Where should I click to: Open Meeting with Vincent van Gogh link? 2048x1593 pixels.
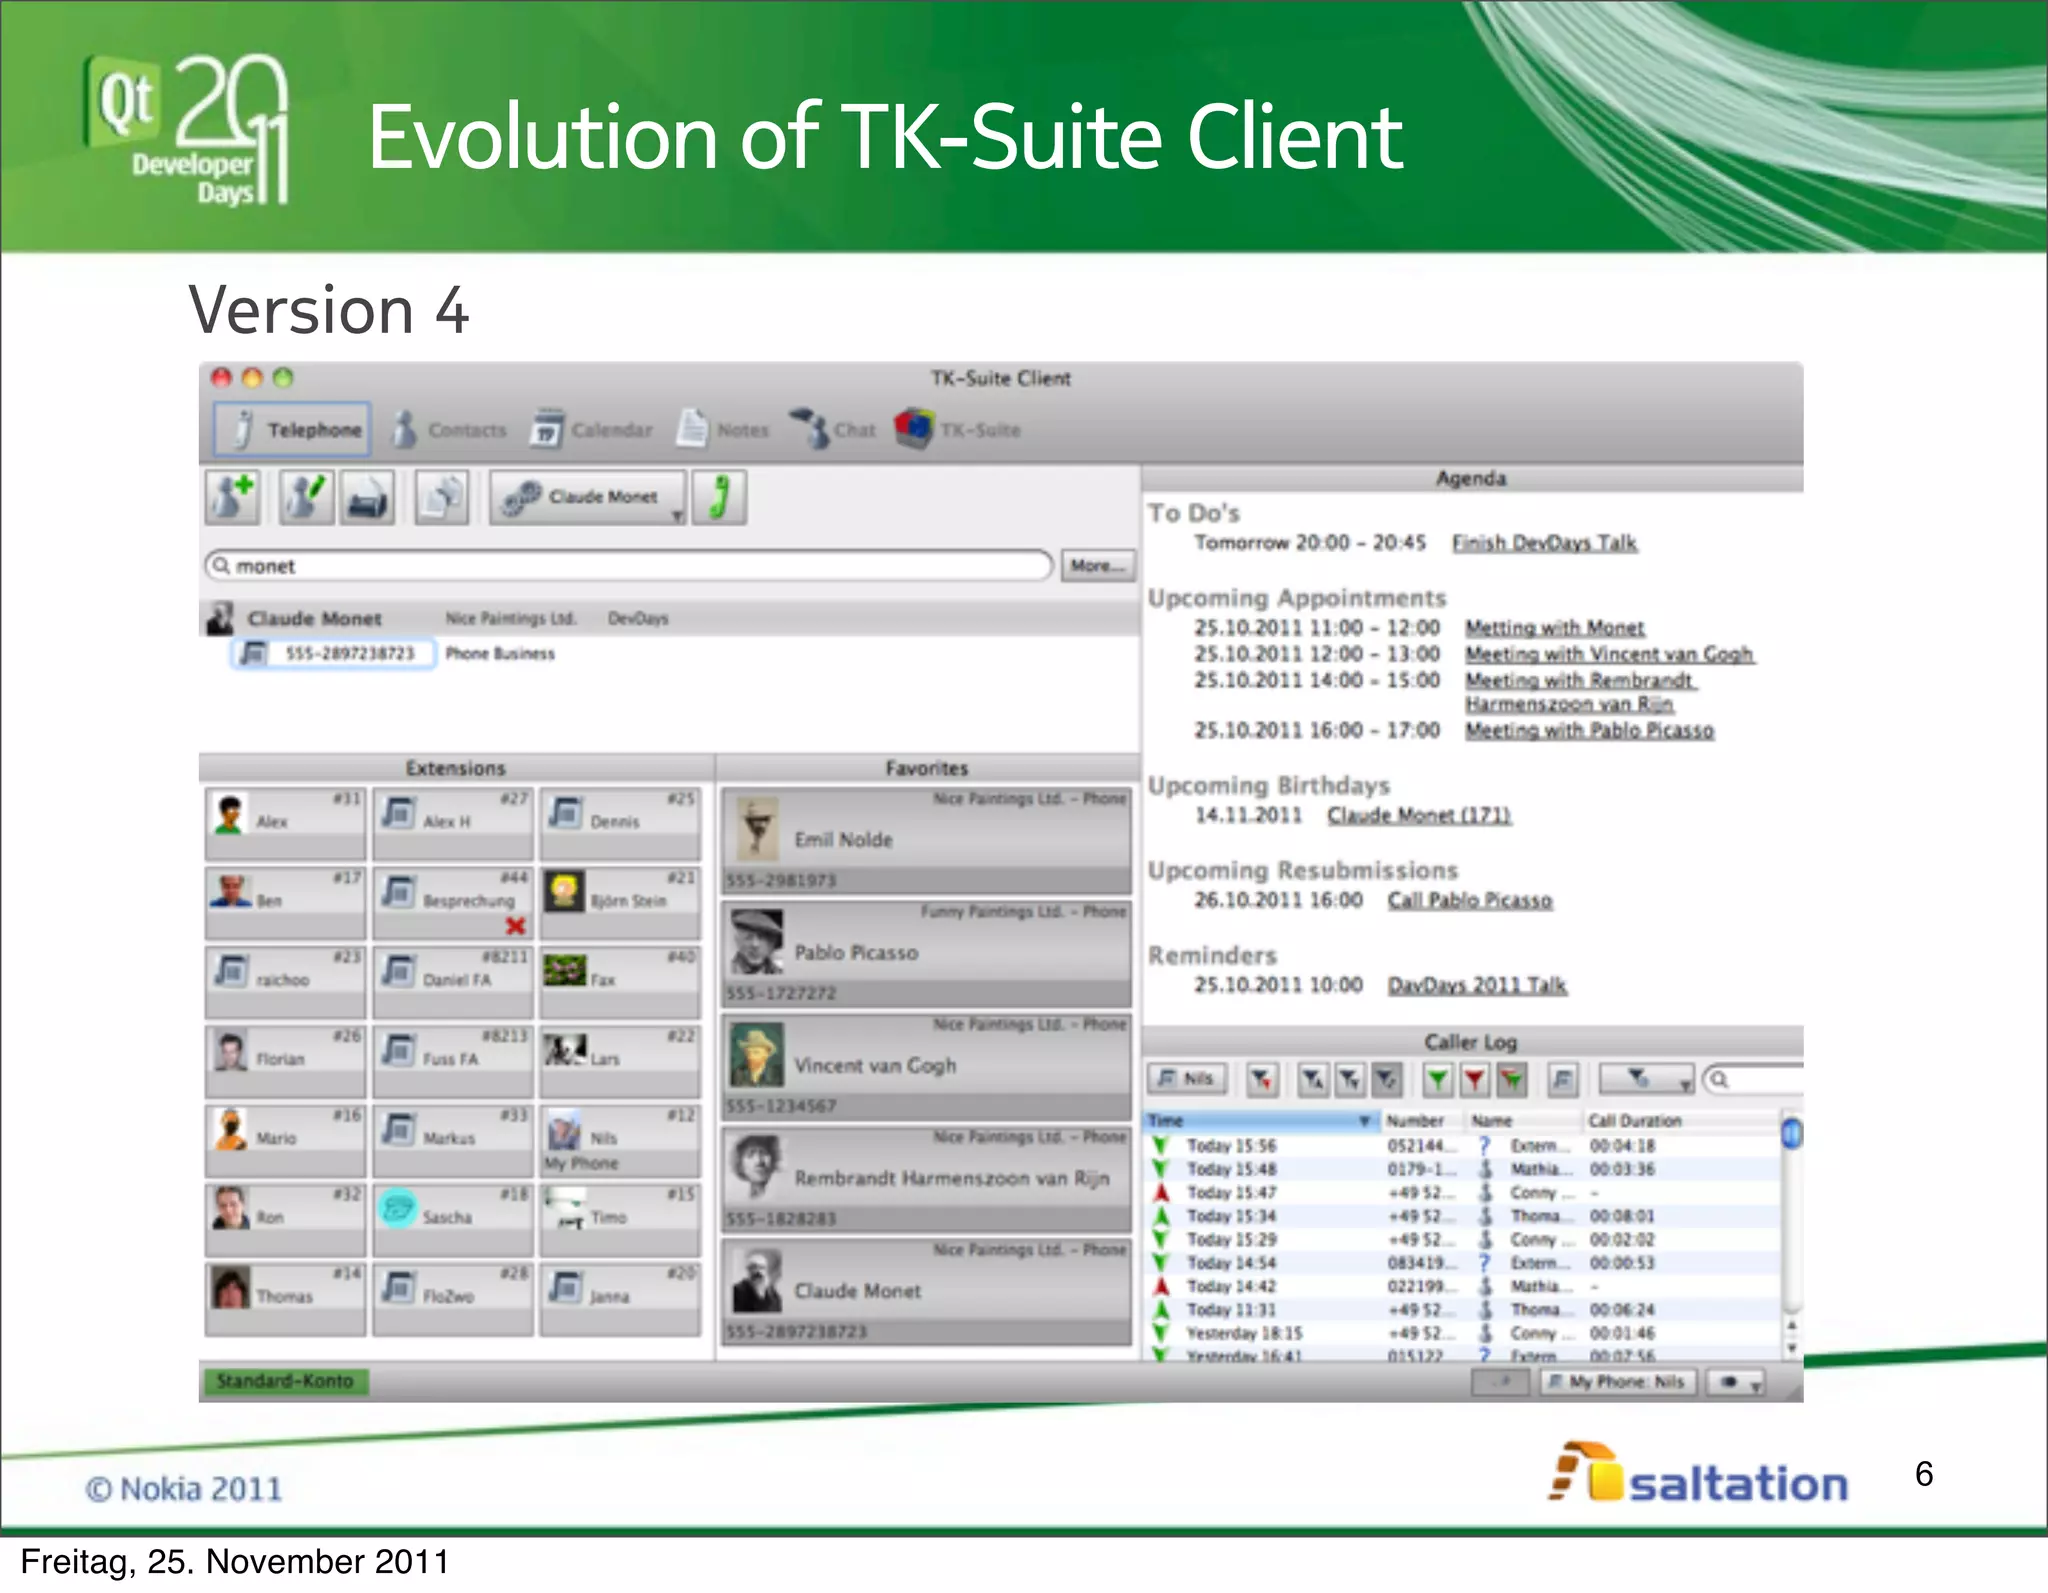pyautogui.click(x=1609, y=654)
